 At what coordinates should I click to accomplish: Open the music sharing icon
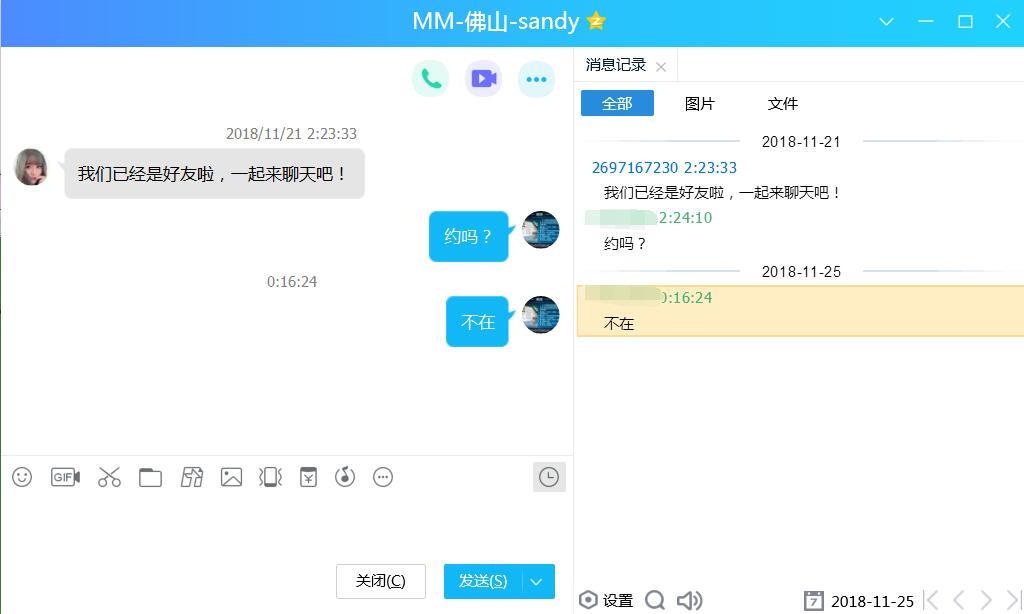(x=345, y=477)
